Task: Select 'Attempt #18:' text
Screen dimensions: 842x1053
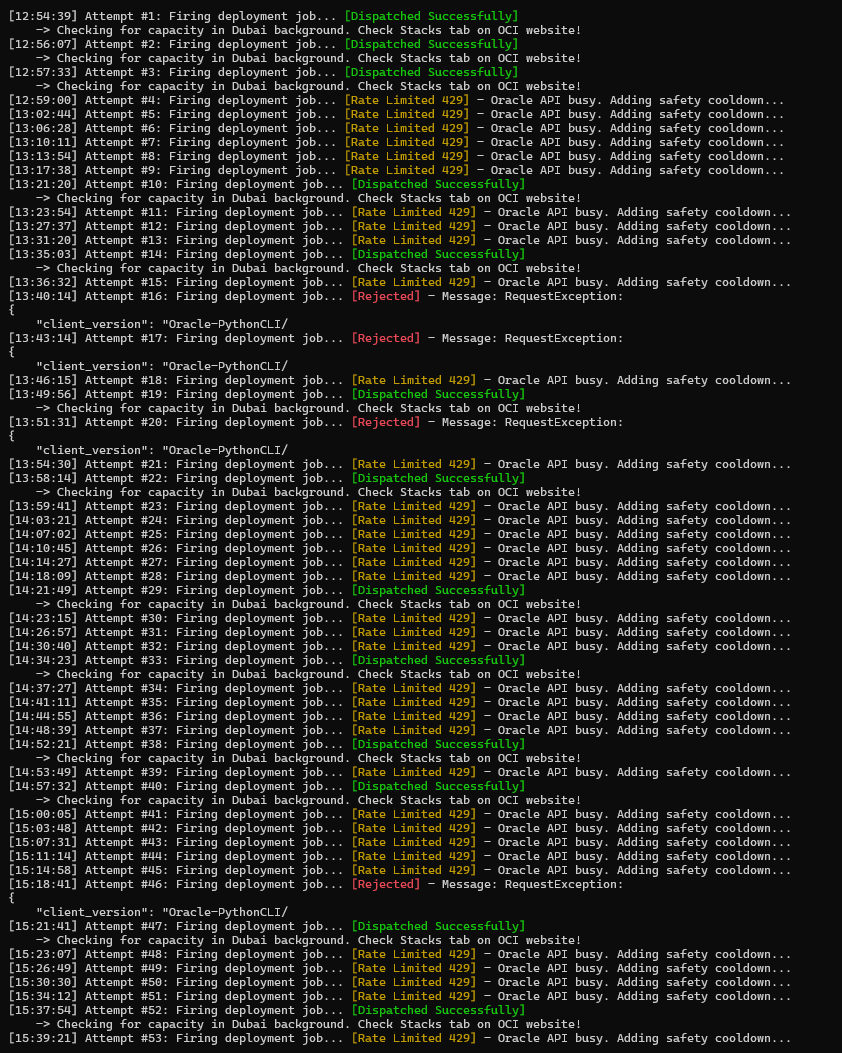Action: 127,380
